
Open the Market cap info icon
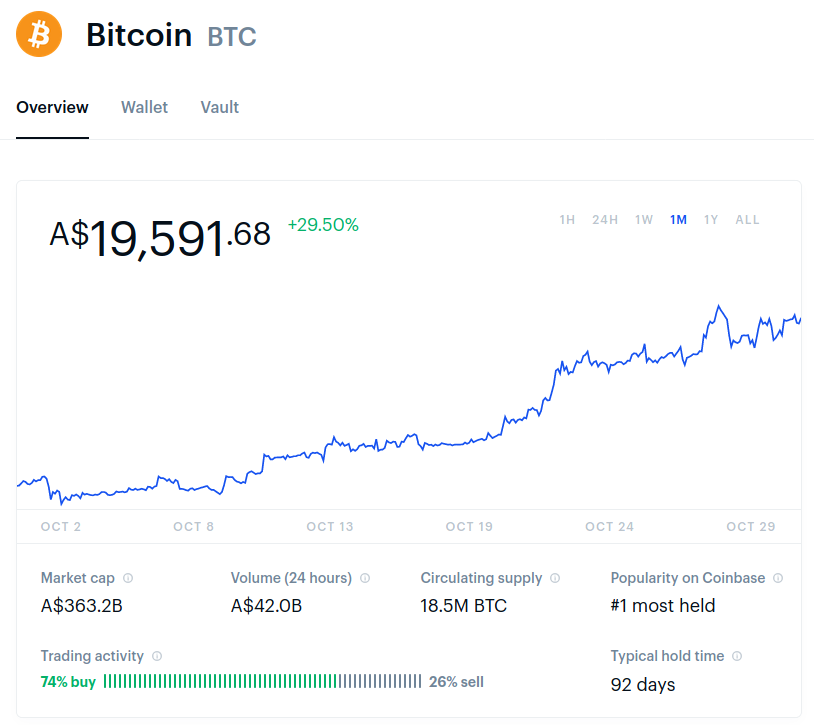(128, 578)
